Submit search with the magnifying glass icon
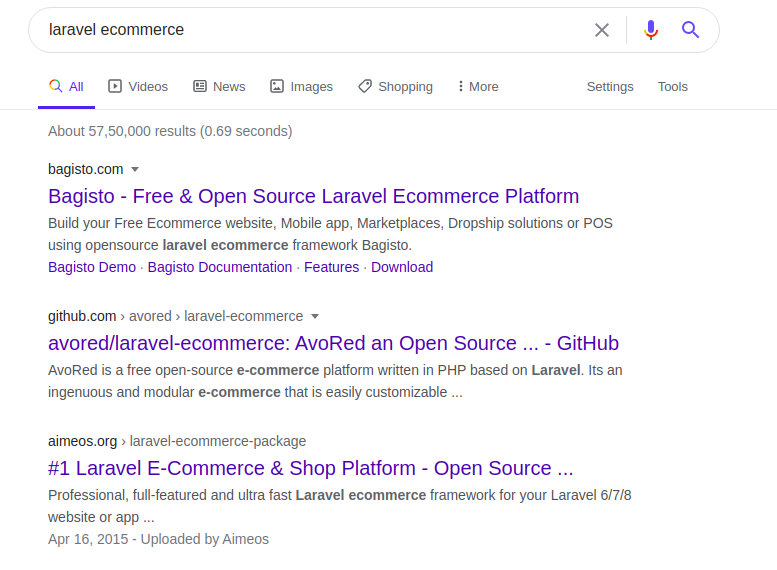Viewport: 777px width, 570px height. (690, 30)
